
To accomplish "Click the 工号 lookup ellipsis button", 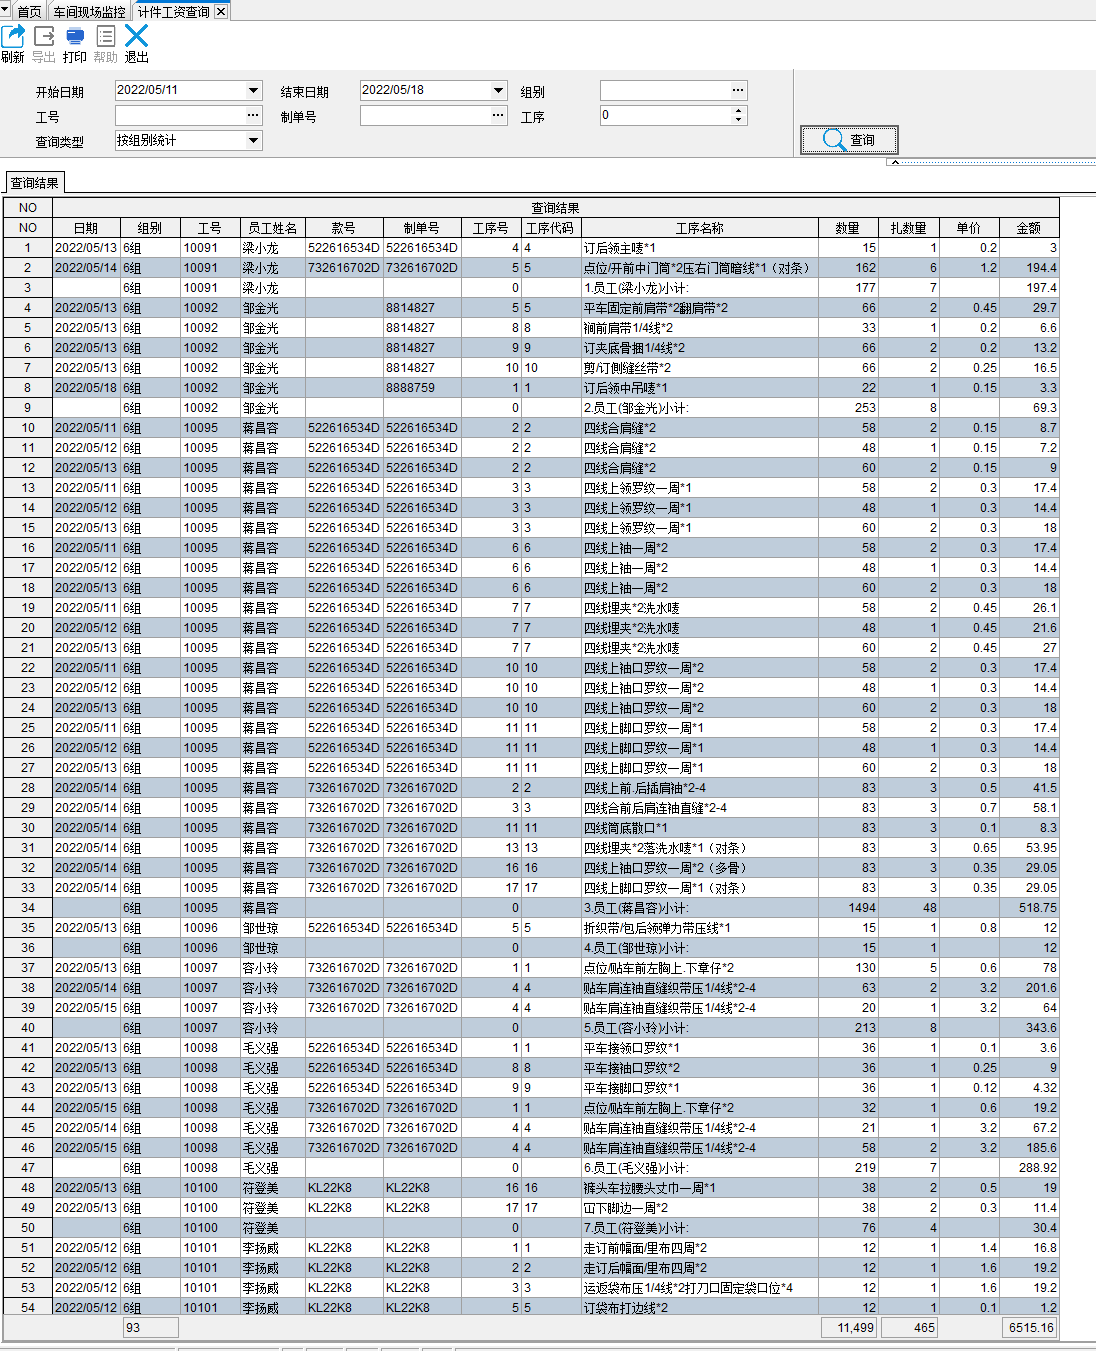I will [254, 116].
